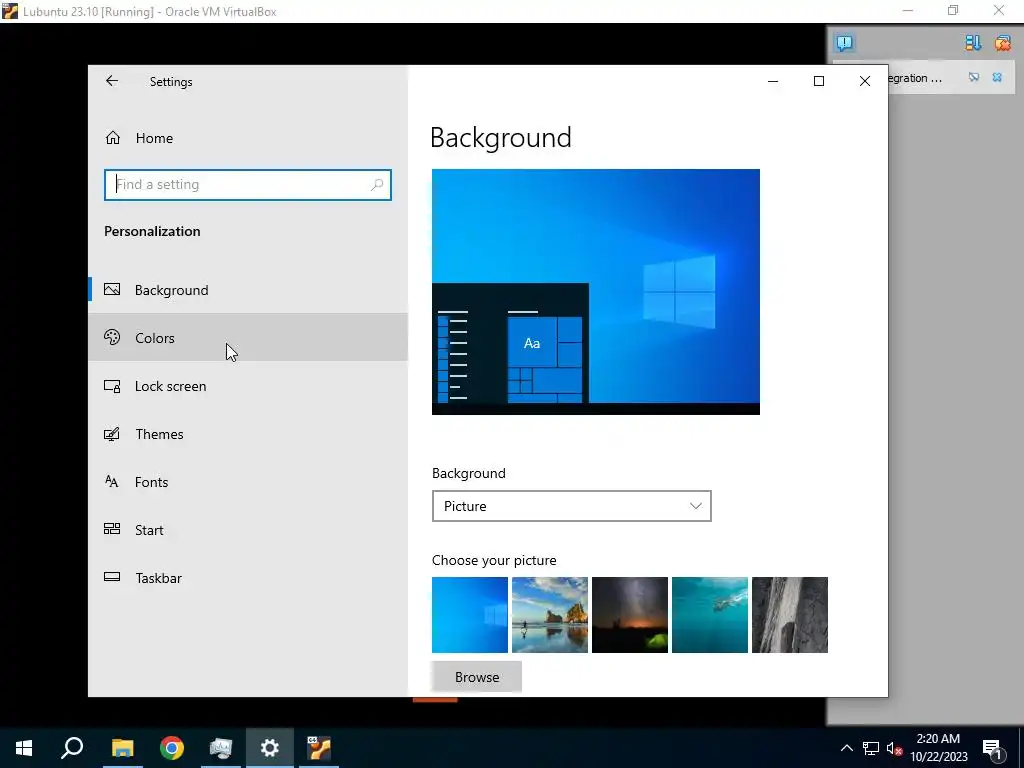Viewport: 1024px width, 768px height.
Task: Click the VirtualBox panel sort arrows icon
Action: [x=973, y=43]
